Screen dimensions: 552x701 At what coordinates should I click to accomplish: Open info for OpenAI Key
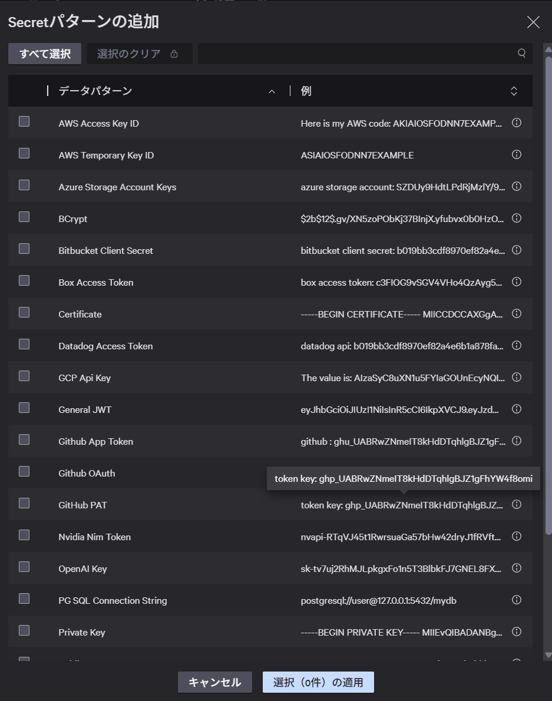point(516,568)
